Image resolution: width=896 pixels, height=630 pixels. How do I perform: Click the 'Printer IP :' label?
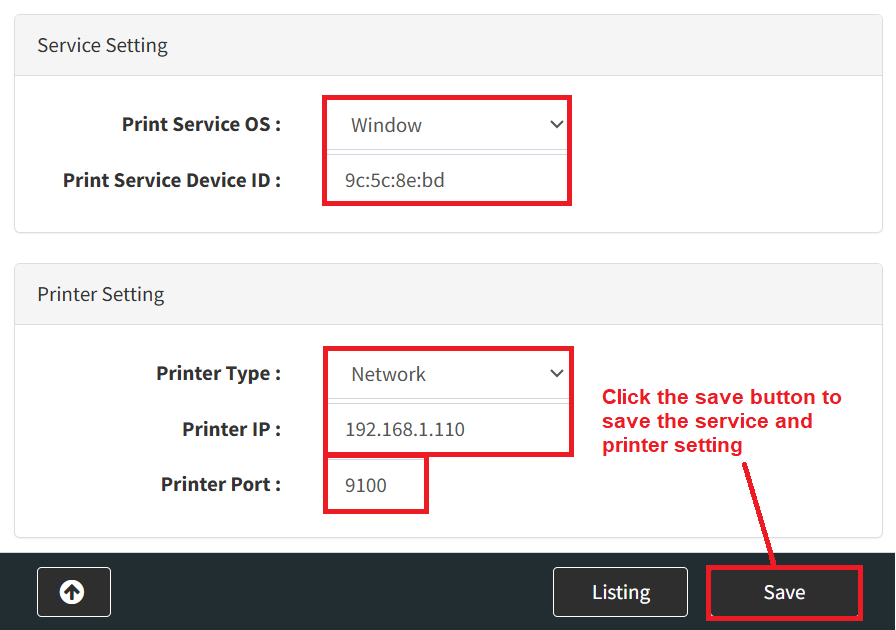tap(231, 430)
